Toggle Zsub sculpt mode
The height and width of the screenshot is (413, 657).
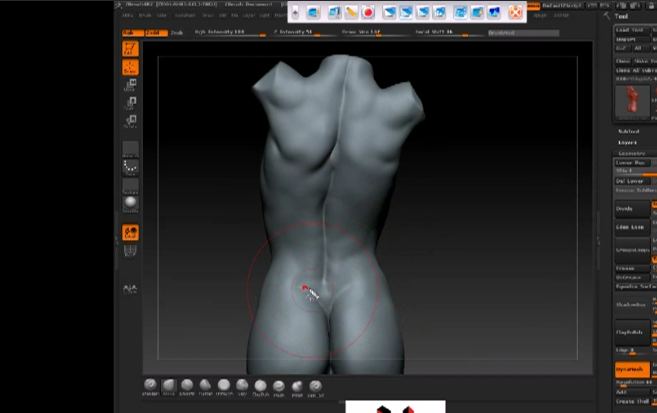pyautogui.click(x=177, y=33)
